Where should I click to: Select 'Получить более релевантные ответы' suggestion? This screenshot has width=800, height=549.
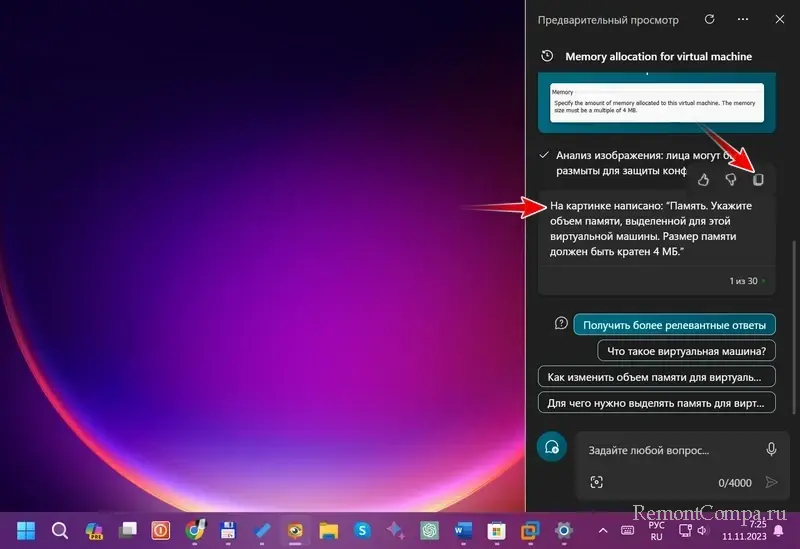(x=674, y=325)
